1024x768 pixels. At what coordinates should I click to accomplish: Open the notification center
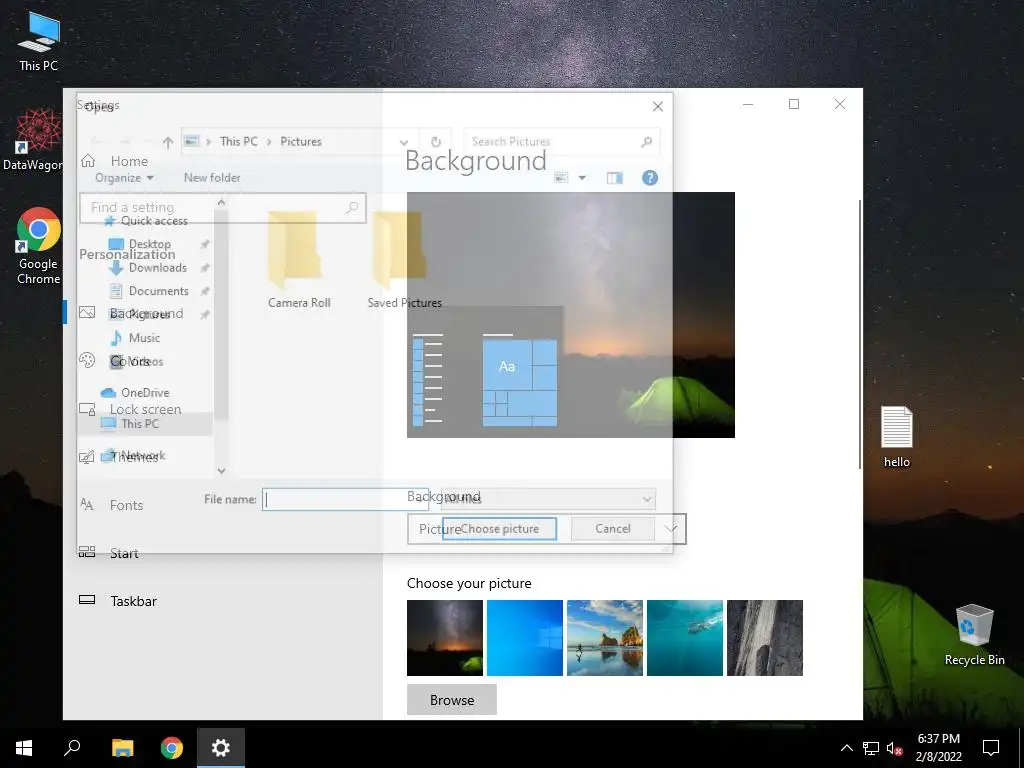(x=991, y=748)
